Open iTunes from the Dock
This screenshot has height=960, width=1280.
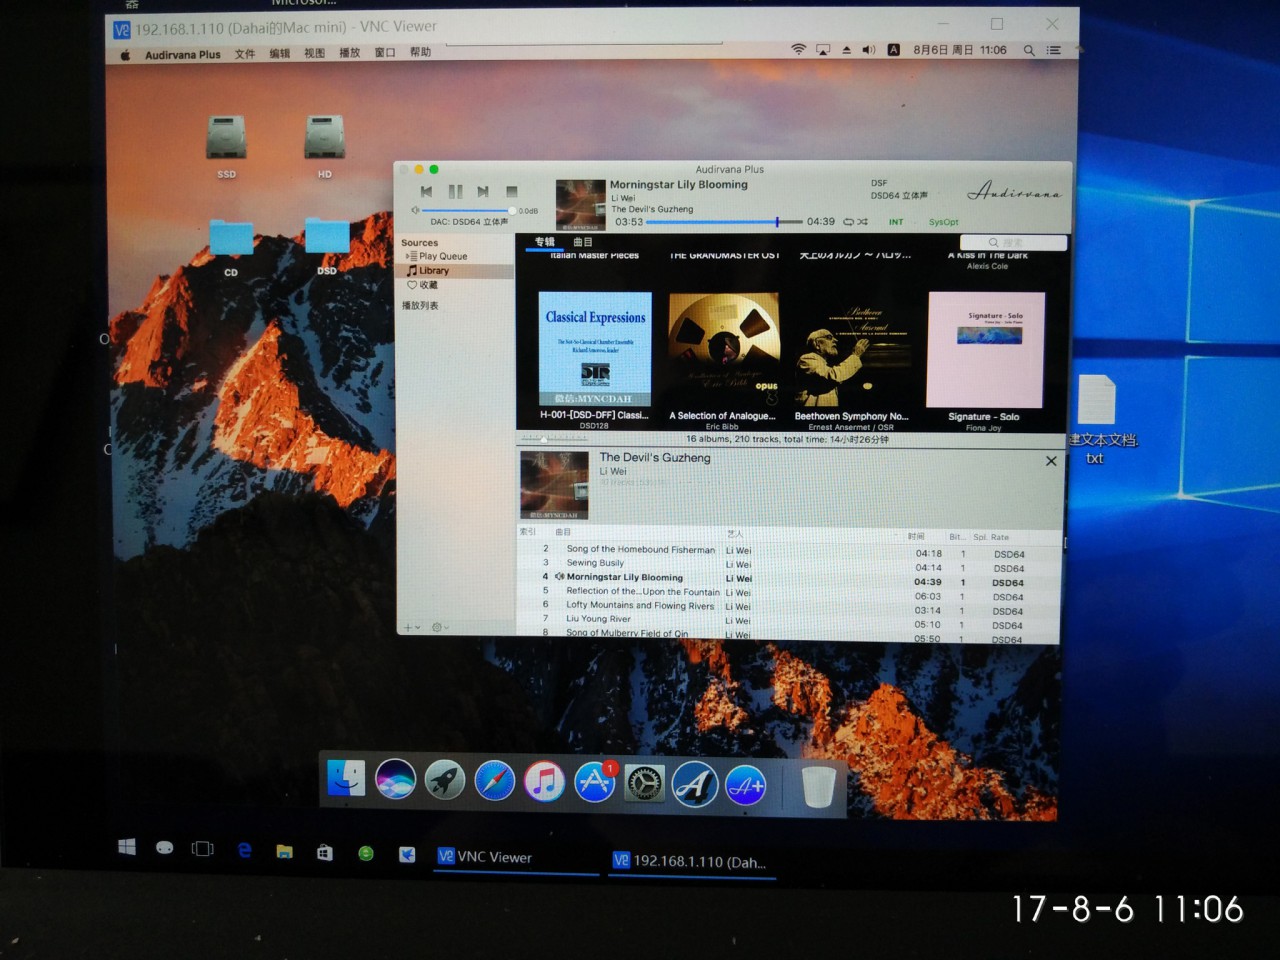(x=544, y=782)
